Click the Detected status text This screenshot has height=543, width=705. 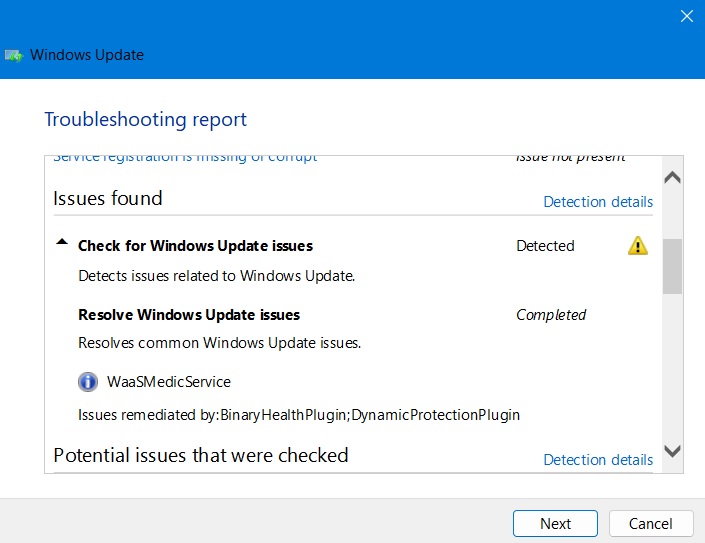tap(545, 246)
